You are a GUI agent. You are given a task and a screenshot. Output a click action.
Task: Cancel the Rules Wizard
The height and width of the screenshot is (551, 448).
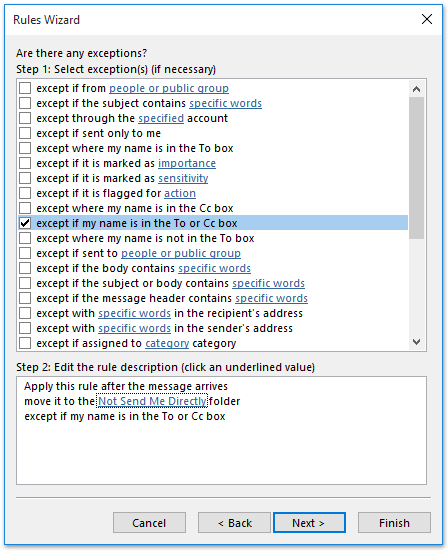click(x=149, y=523)
